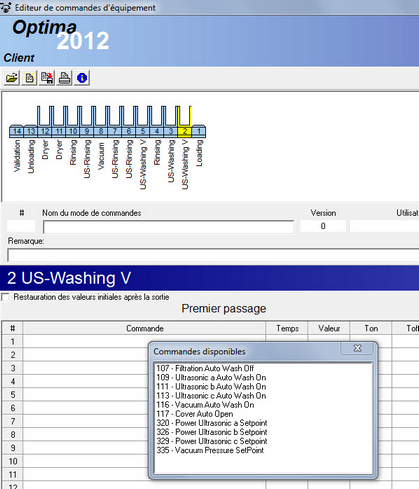Image resolution: width=419 pixels, height=489 pixels.
Task: Select station 4 Rinsing tank
Action: (x=157, y=131)
